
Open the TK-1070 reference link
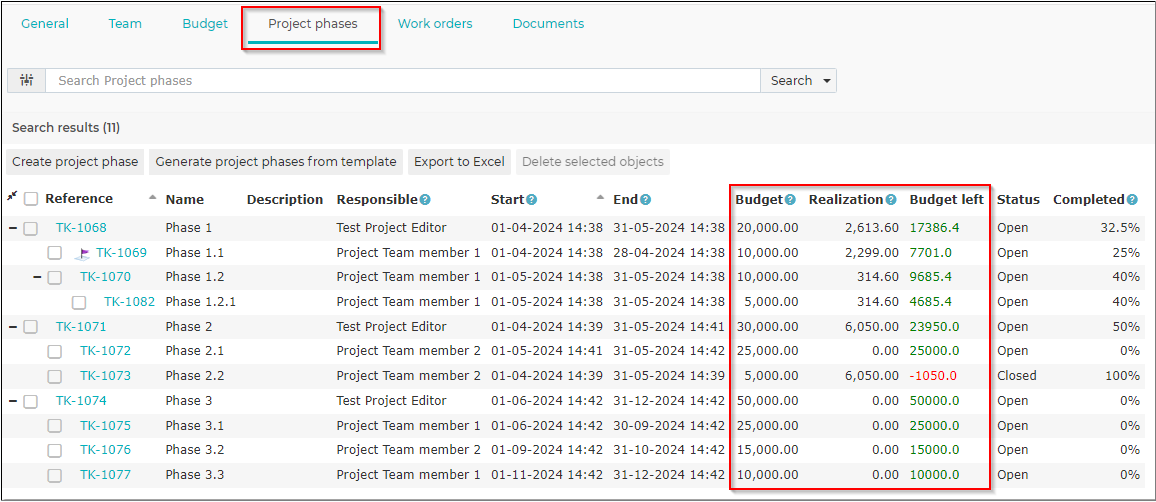click(105, 277)
